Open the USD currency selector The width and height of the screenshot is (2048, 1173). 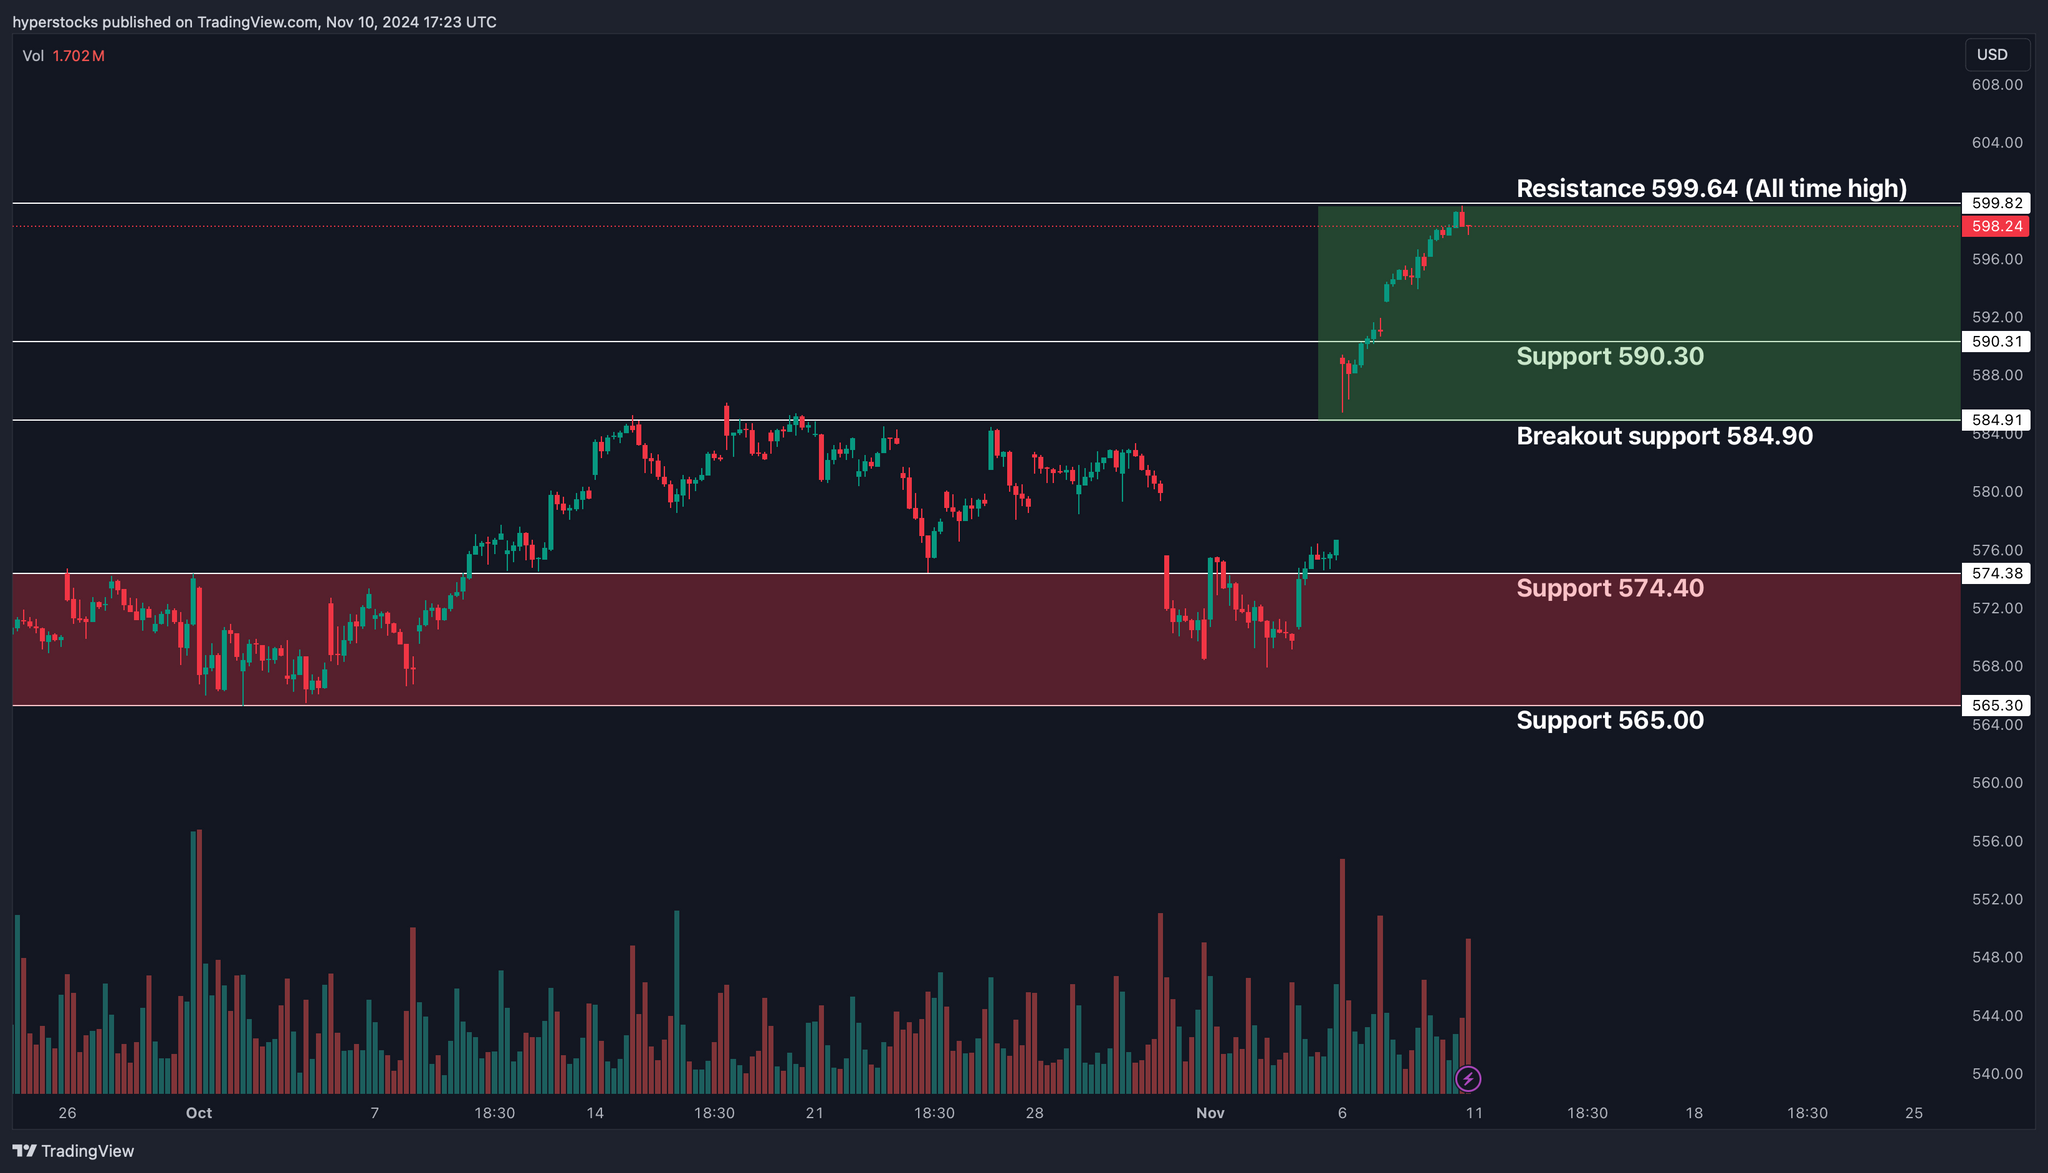[1997, 55]
